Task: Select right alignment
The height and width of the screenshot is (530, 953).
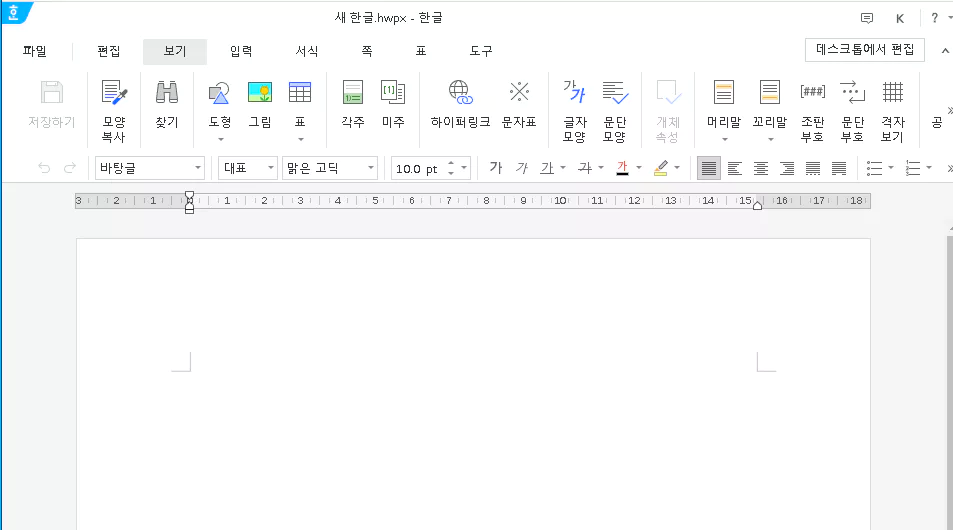Action: click(787, 168)
